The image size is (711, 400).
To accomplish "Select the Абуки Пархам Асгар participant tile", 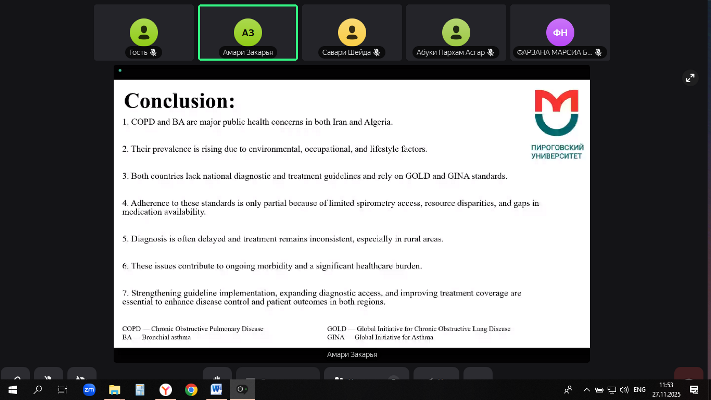I will coord(456,33).
